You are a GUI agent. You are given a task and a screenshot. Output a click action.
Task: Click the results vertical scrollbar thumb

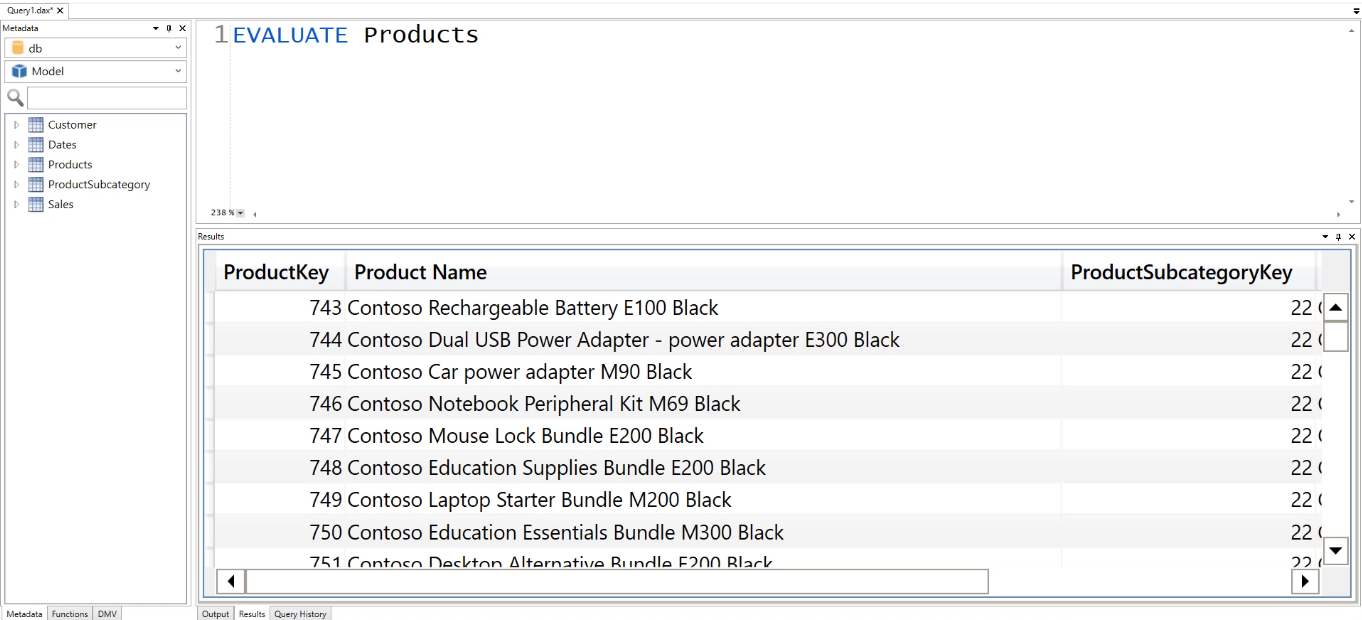coord(1336,337)
